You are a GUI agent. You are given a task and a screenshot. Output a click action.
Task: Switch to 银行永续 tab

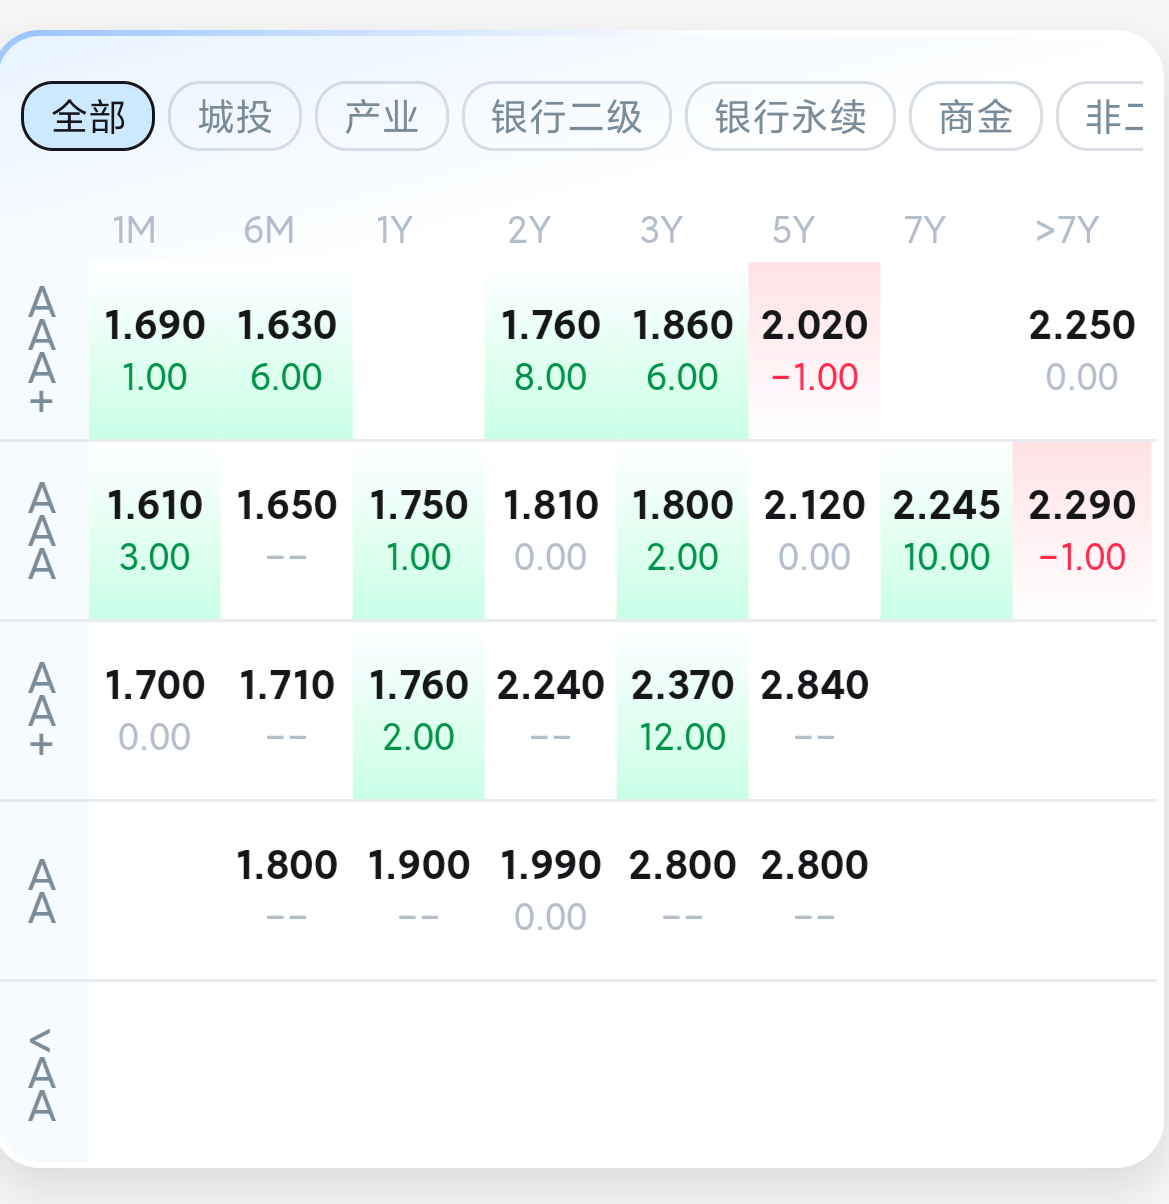click(x=790, y=117)
